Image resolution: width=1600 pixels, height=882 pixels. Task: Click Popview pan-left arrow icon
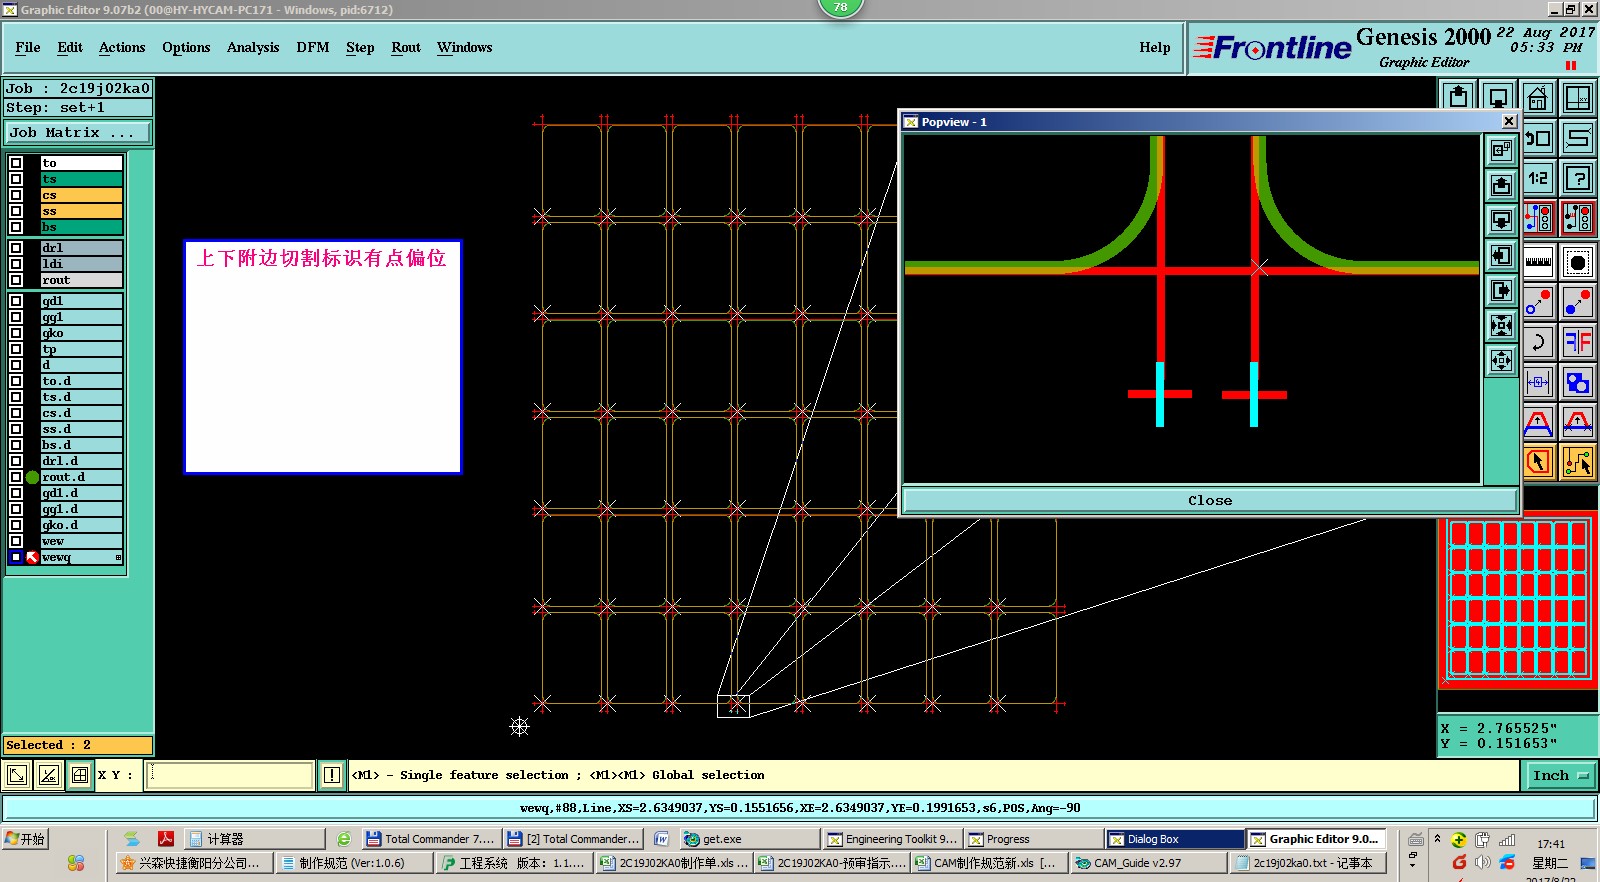point(1501,255)
